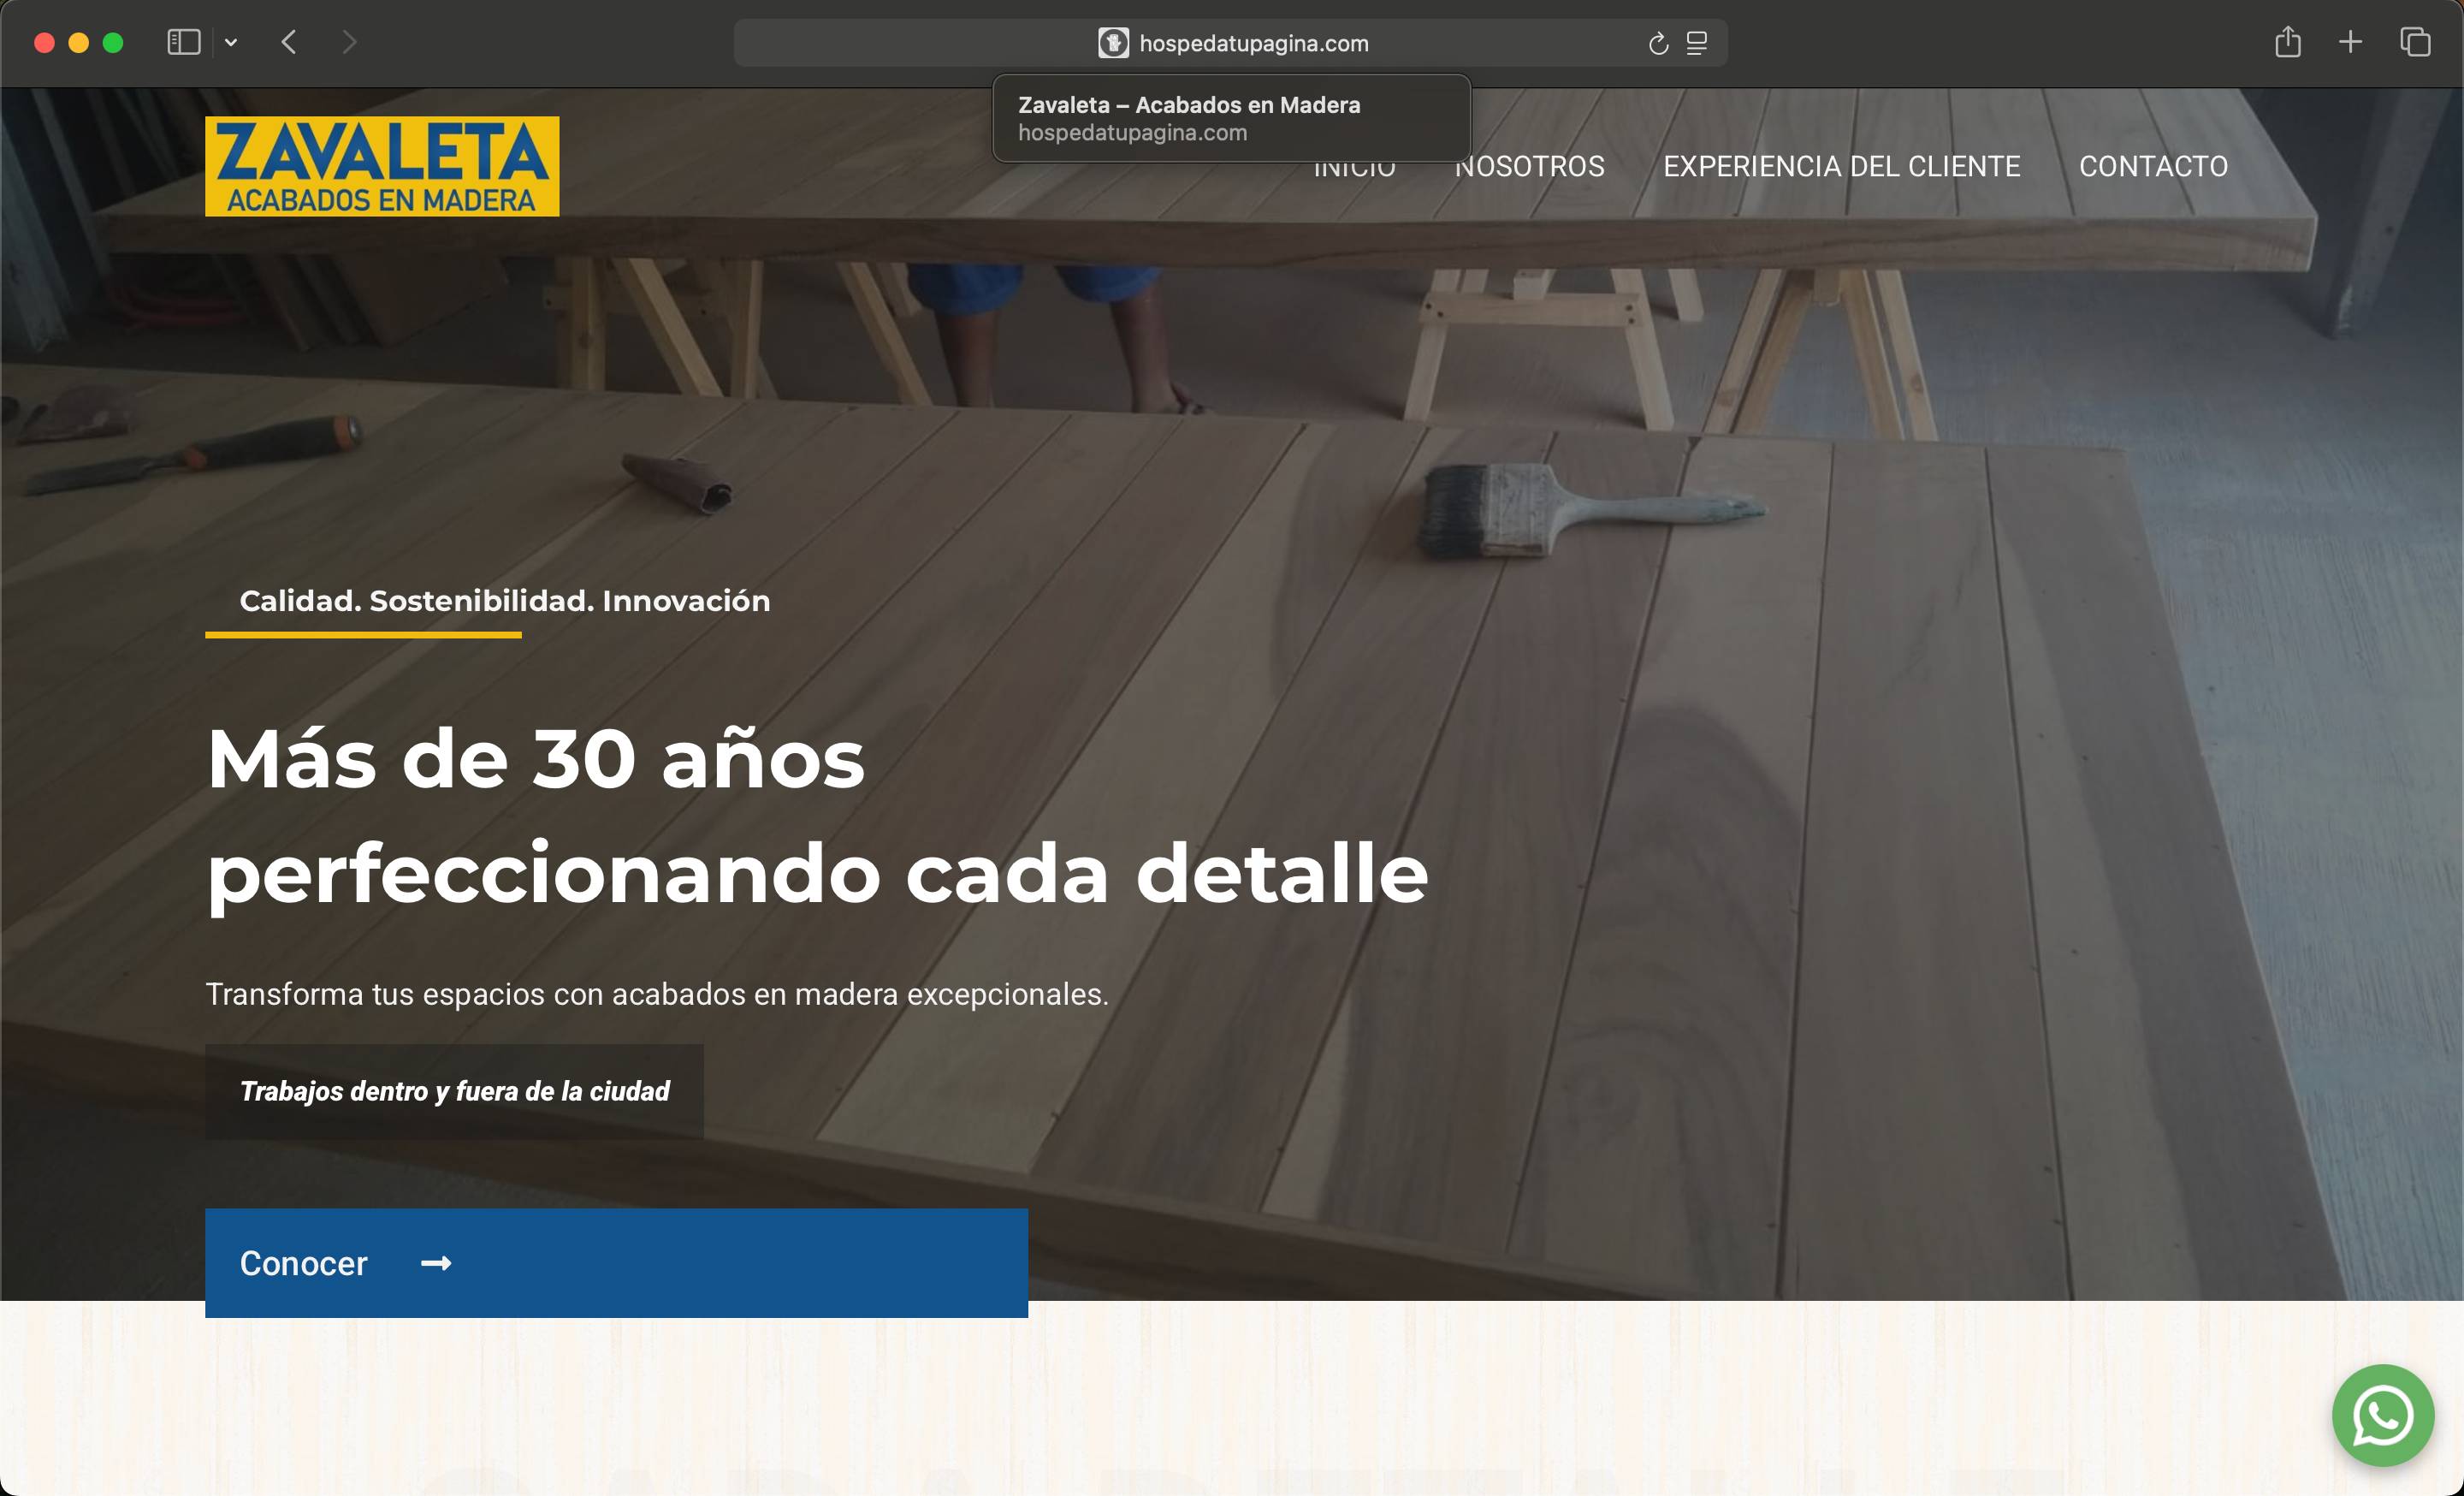2464x1496 pixels.
Task: Click the hospedatupagina.com address field
Action: coord(1230,43)
